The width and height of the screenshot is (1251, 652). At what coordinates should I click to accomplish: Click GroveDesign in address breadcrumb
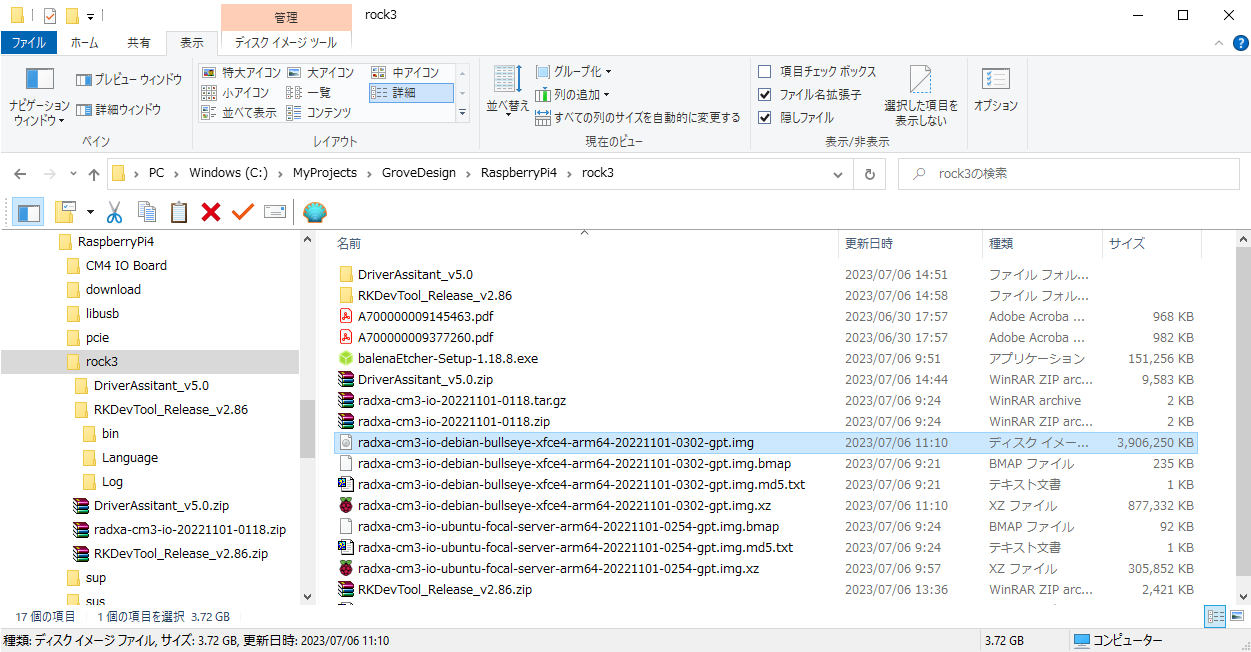[418, 173]
